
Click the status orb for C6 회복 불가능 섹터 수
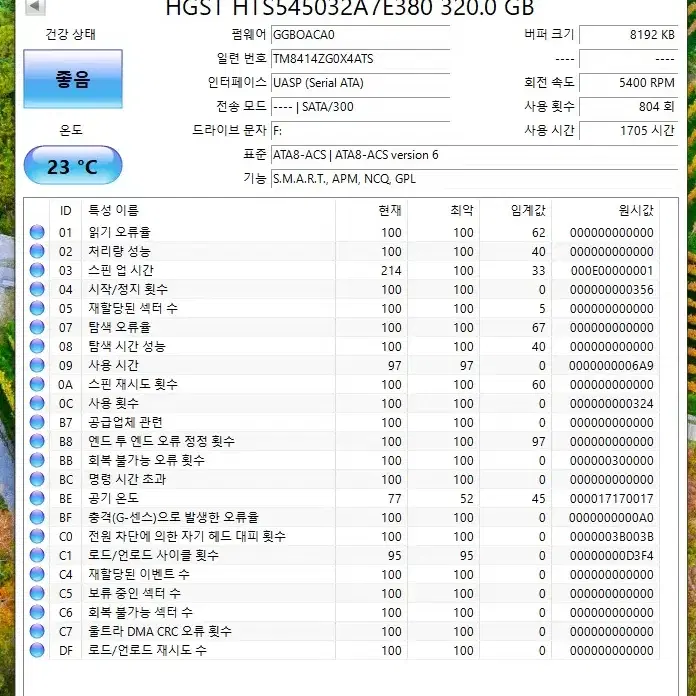(37, 612)
